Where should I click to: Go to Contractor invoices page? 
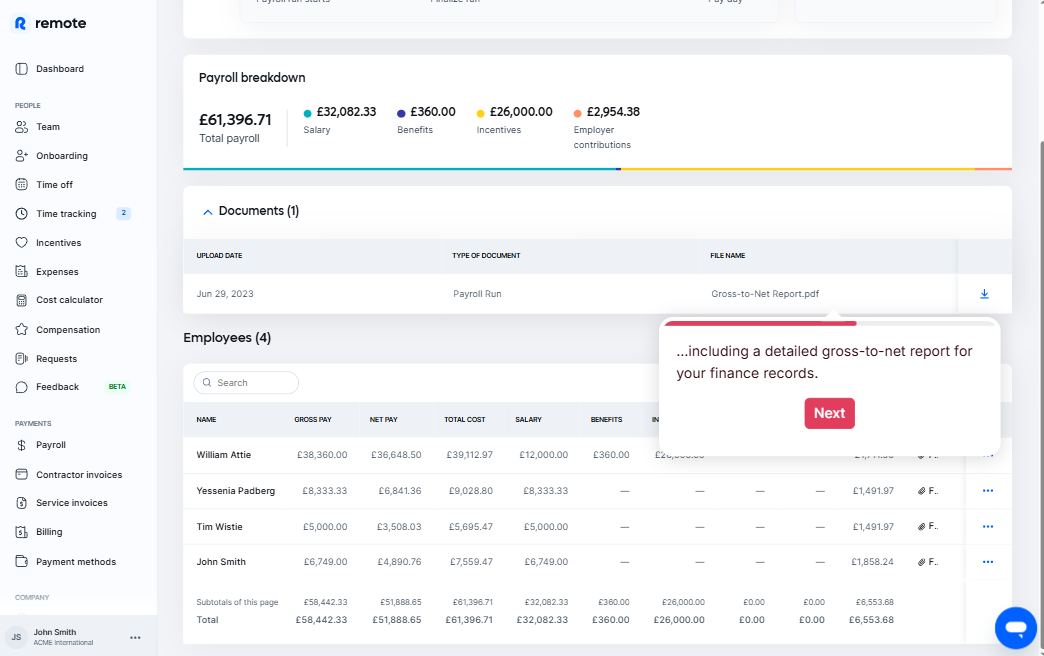tap(78, 475)
